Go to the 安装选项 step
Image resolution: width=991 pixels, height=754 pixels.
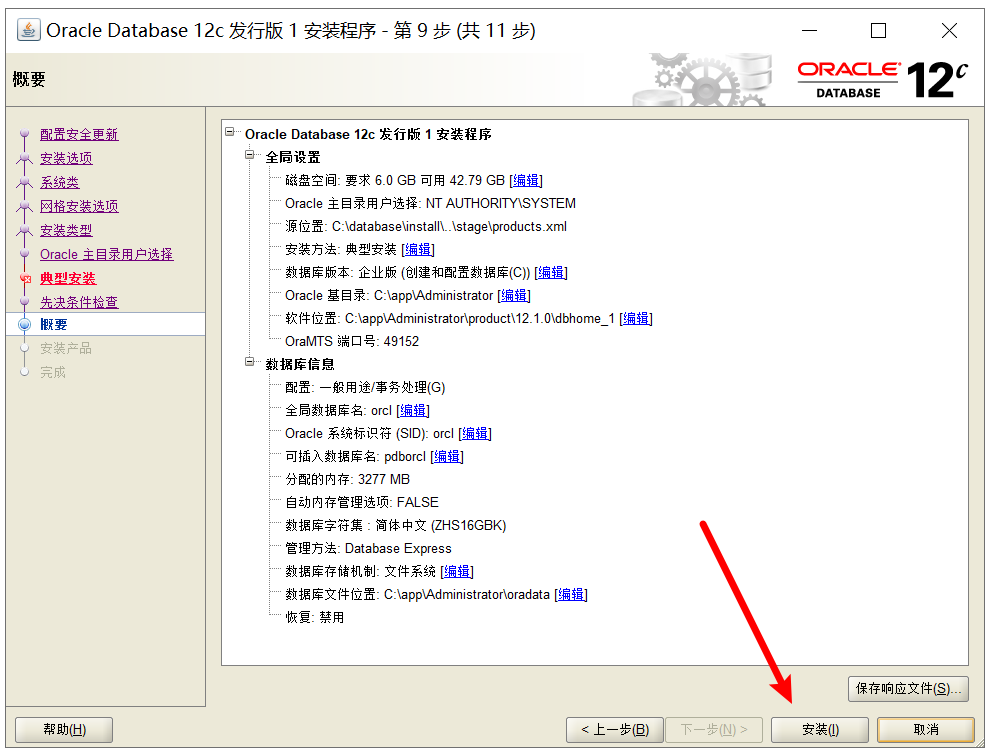[66, 158]
